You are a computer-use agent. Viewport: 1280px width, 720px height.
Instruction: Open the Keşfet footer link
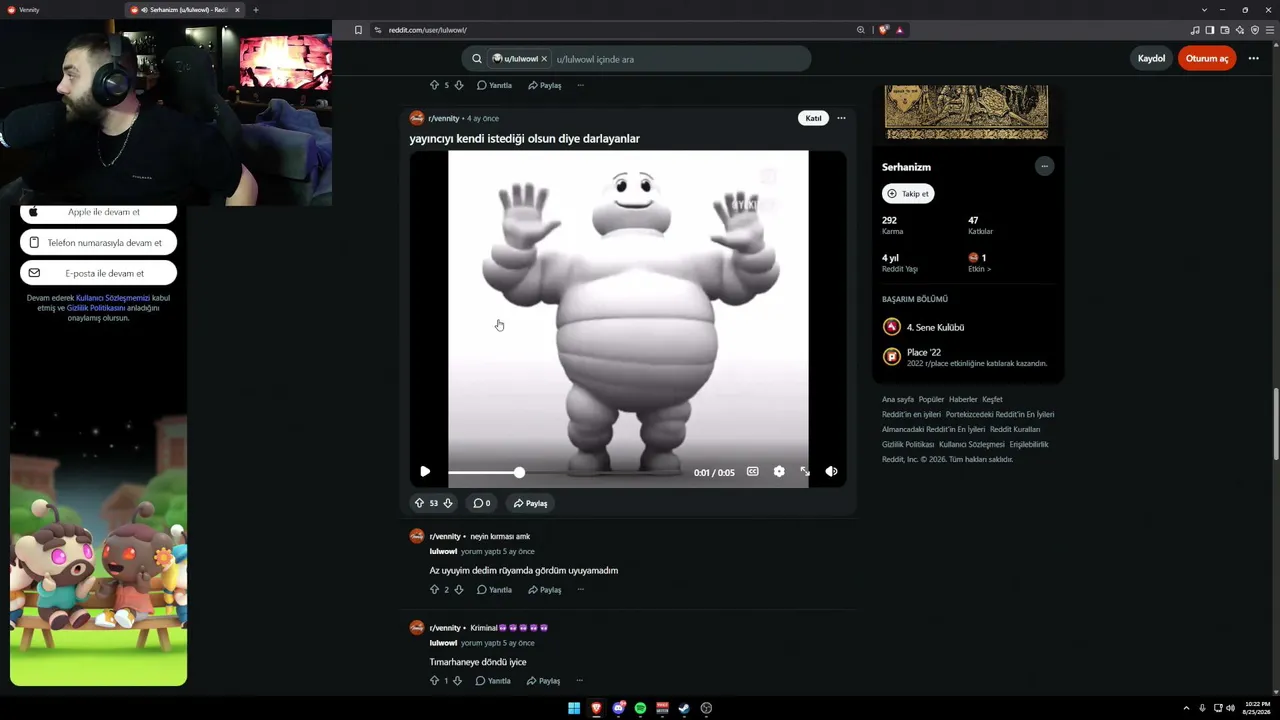[992, 399]
